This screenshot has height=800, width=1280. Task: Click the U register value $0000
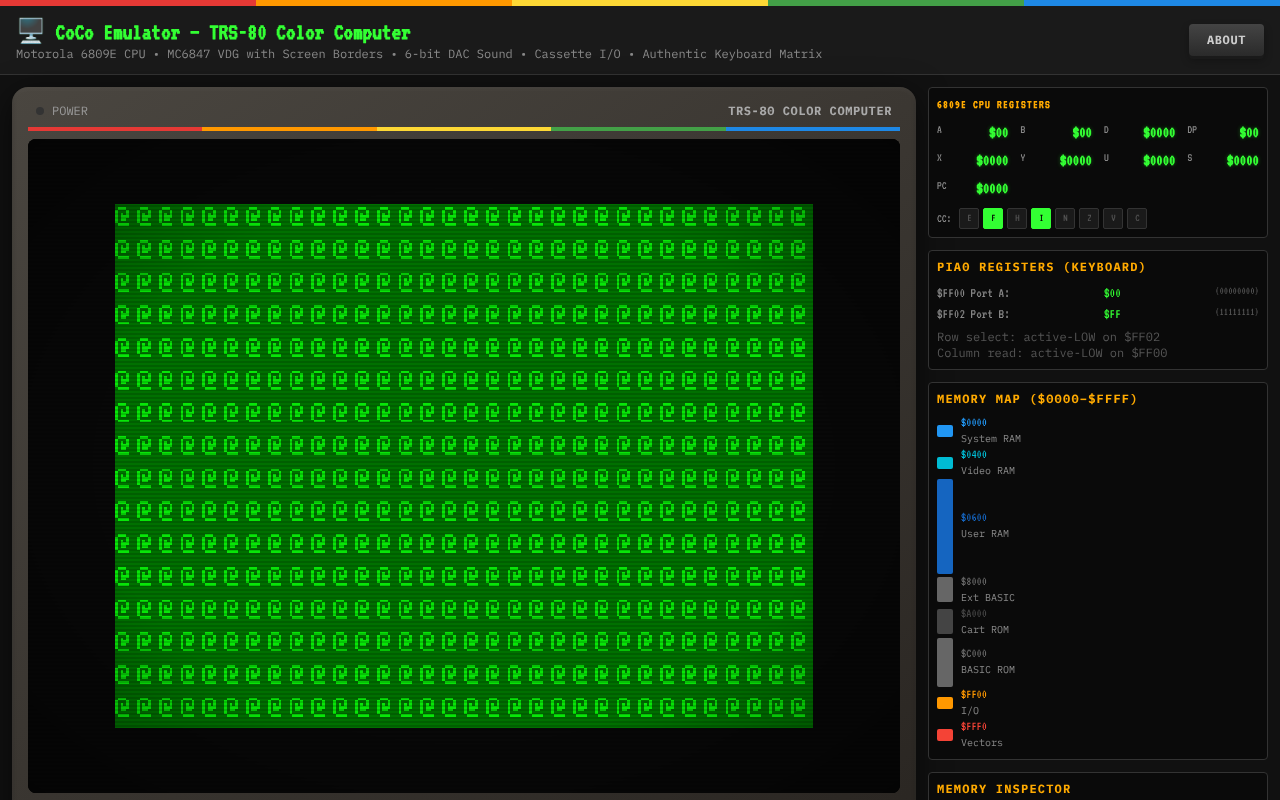tap(1159, 161)
